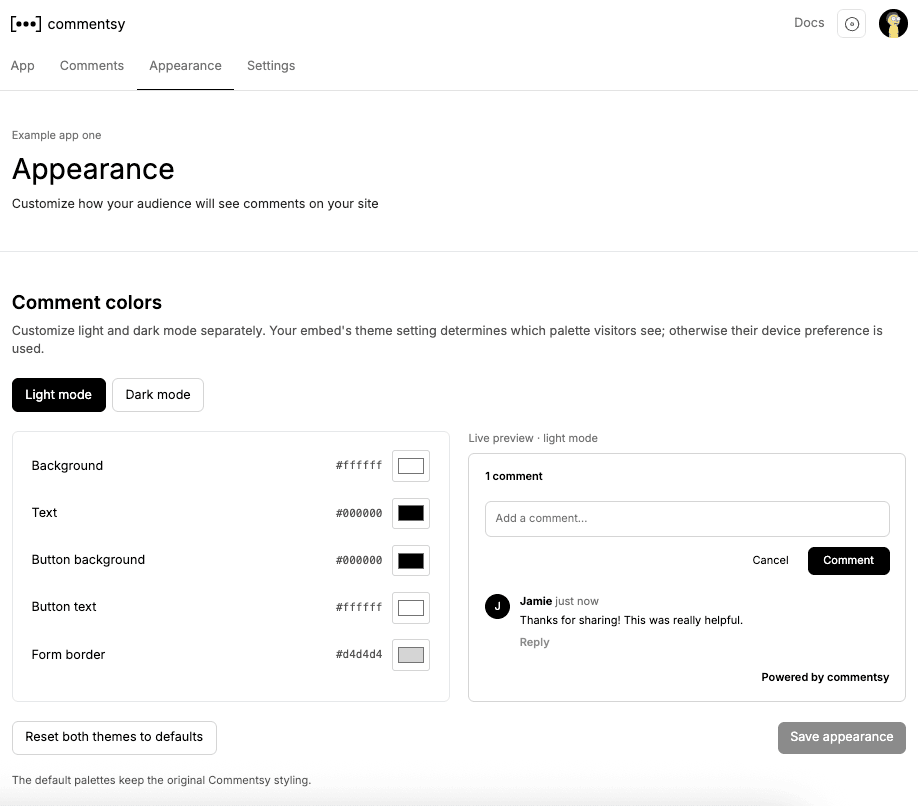Image resolution: width=918 pixels, height=806 pixels.
Task: Switch to Light mode palette
Action: [x=59, y=395]
